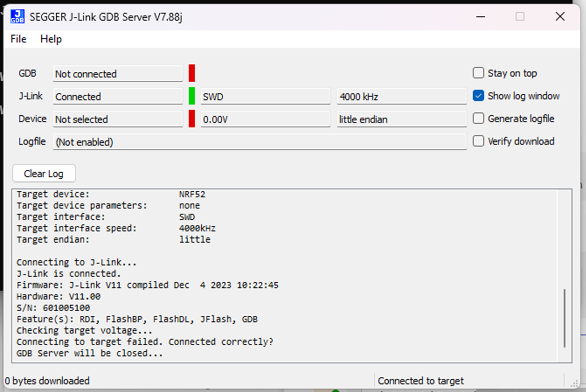The height and width of the screenshot is (392, 586).
Task: Minimize the GDB Server window
Action: (x=481, y=17)
